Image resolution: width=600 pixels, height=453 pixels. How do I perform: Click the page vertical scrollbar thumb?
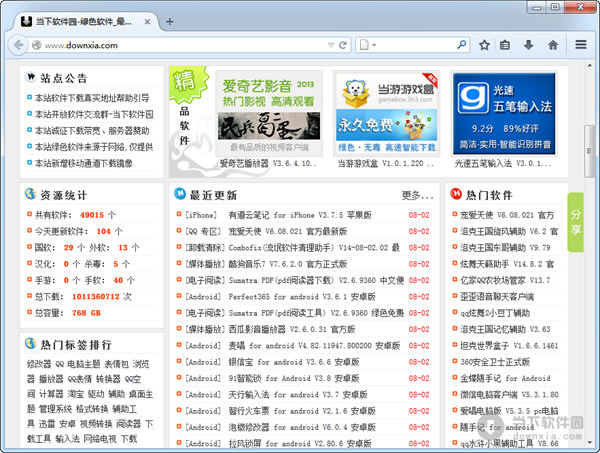589,151
